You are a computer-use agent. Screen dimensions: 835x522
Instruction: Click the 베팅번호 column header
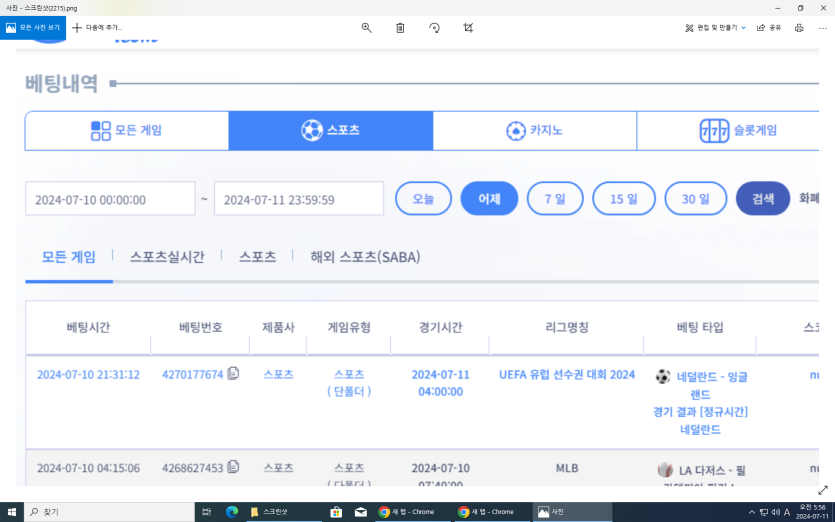point(200,327)
